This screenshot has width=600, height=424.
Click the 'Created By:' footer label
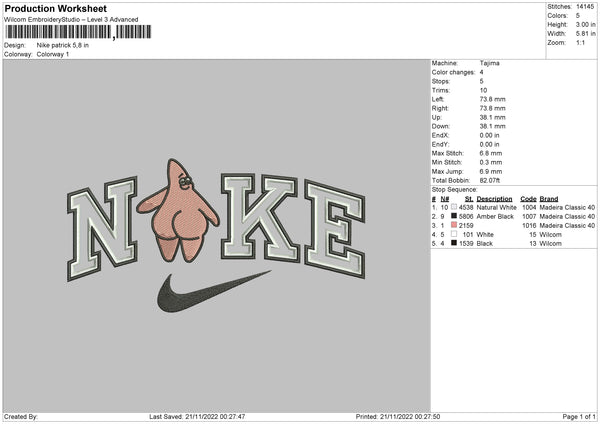21,417
